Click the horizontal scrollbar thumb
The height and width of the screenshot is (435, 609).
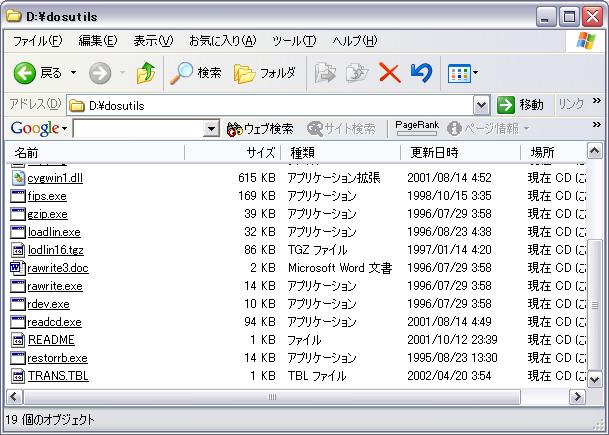pos(270,398)
